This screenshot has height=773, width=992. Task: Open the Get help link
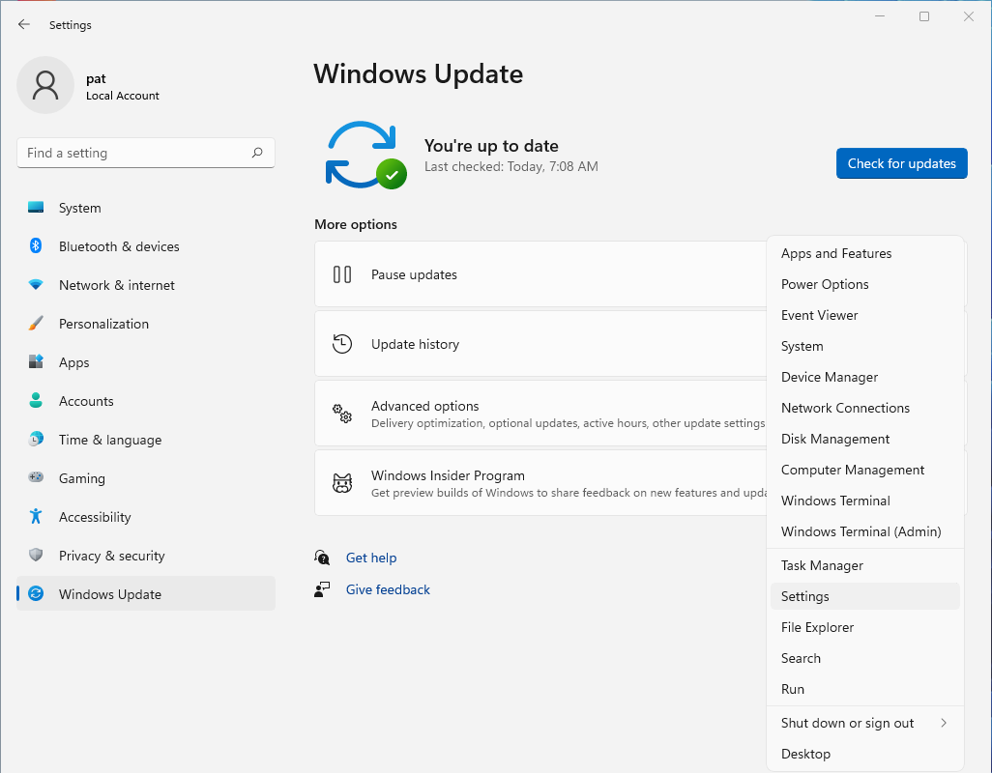(x=371, y=557)
